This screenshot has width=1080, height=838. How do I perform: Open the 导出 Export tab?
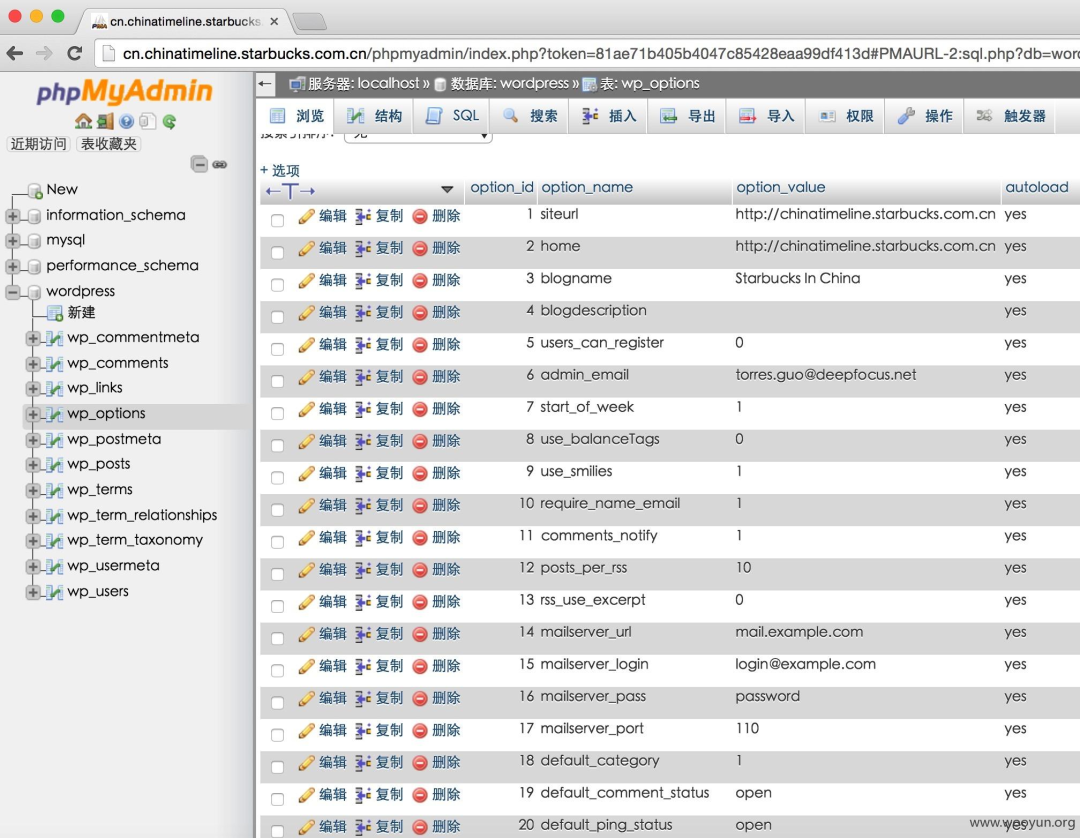tap(687, 116)
